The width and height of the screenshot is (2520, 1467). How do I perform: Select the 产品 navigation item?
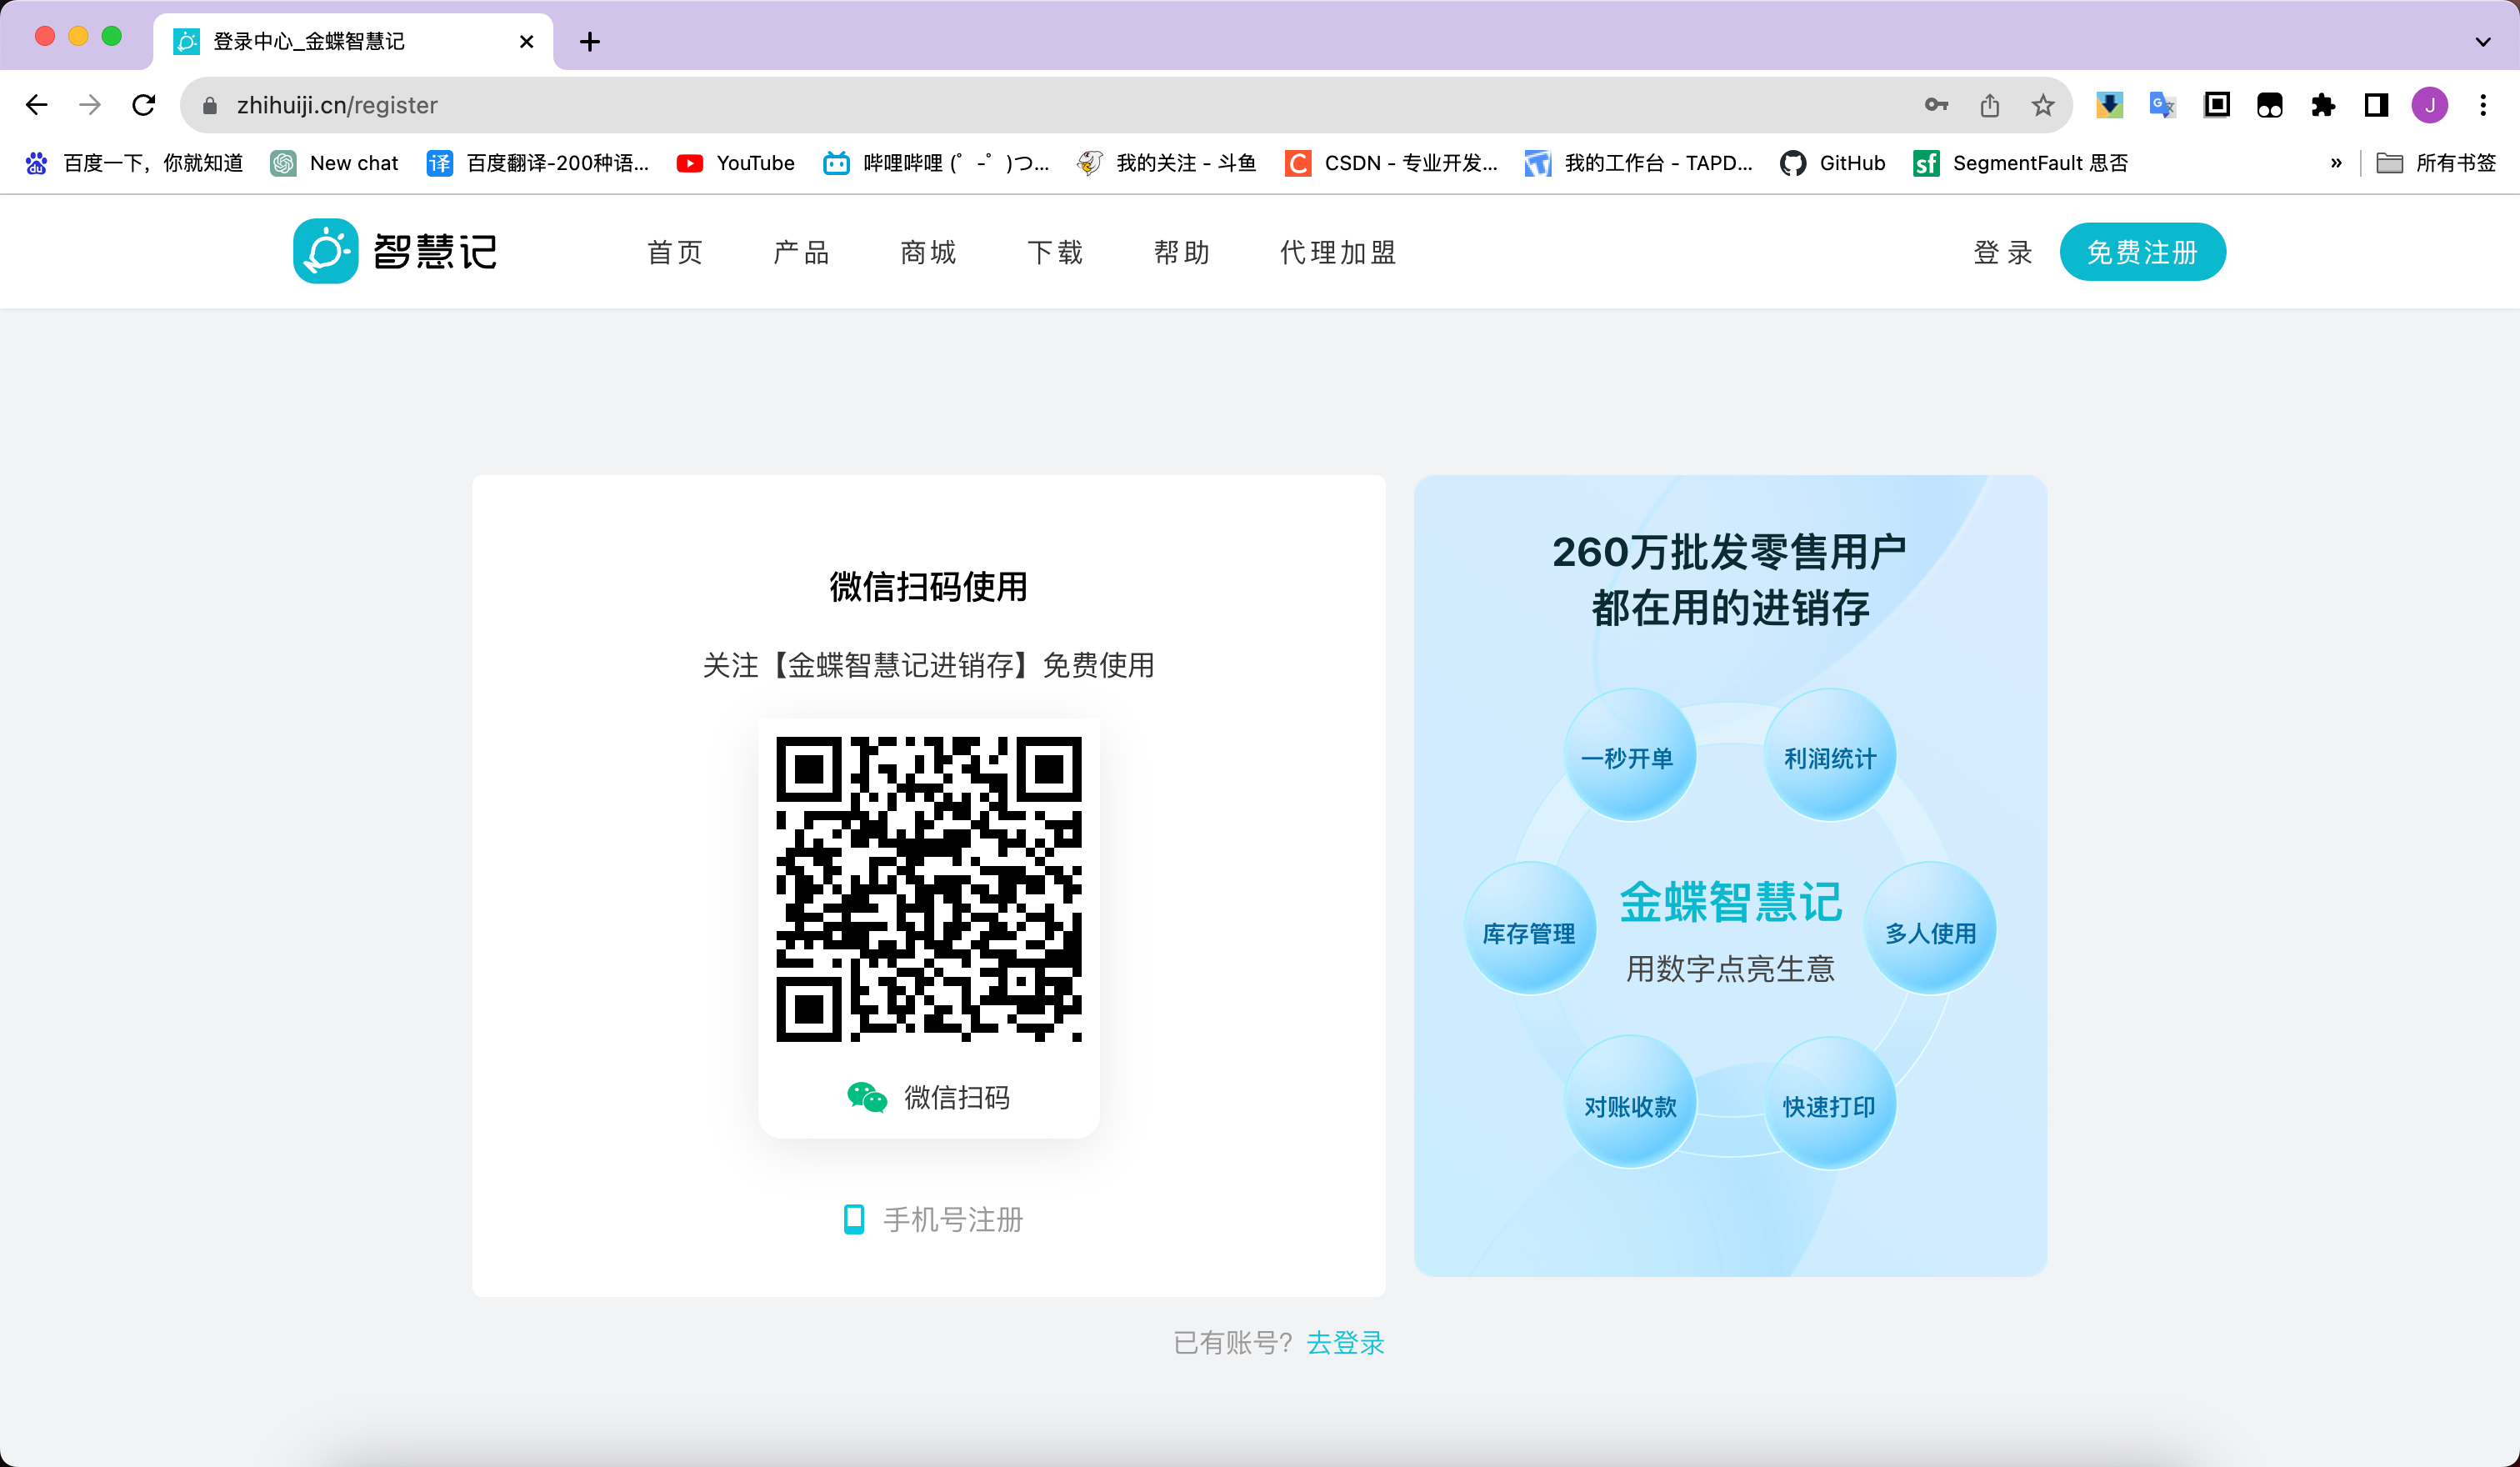click(x=801, y=252)
